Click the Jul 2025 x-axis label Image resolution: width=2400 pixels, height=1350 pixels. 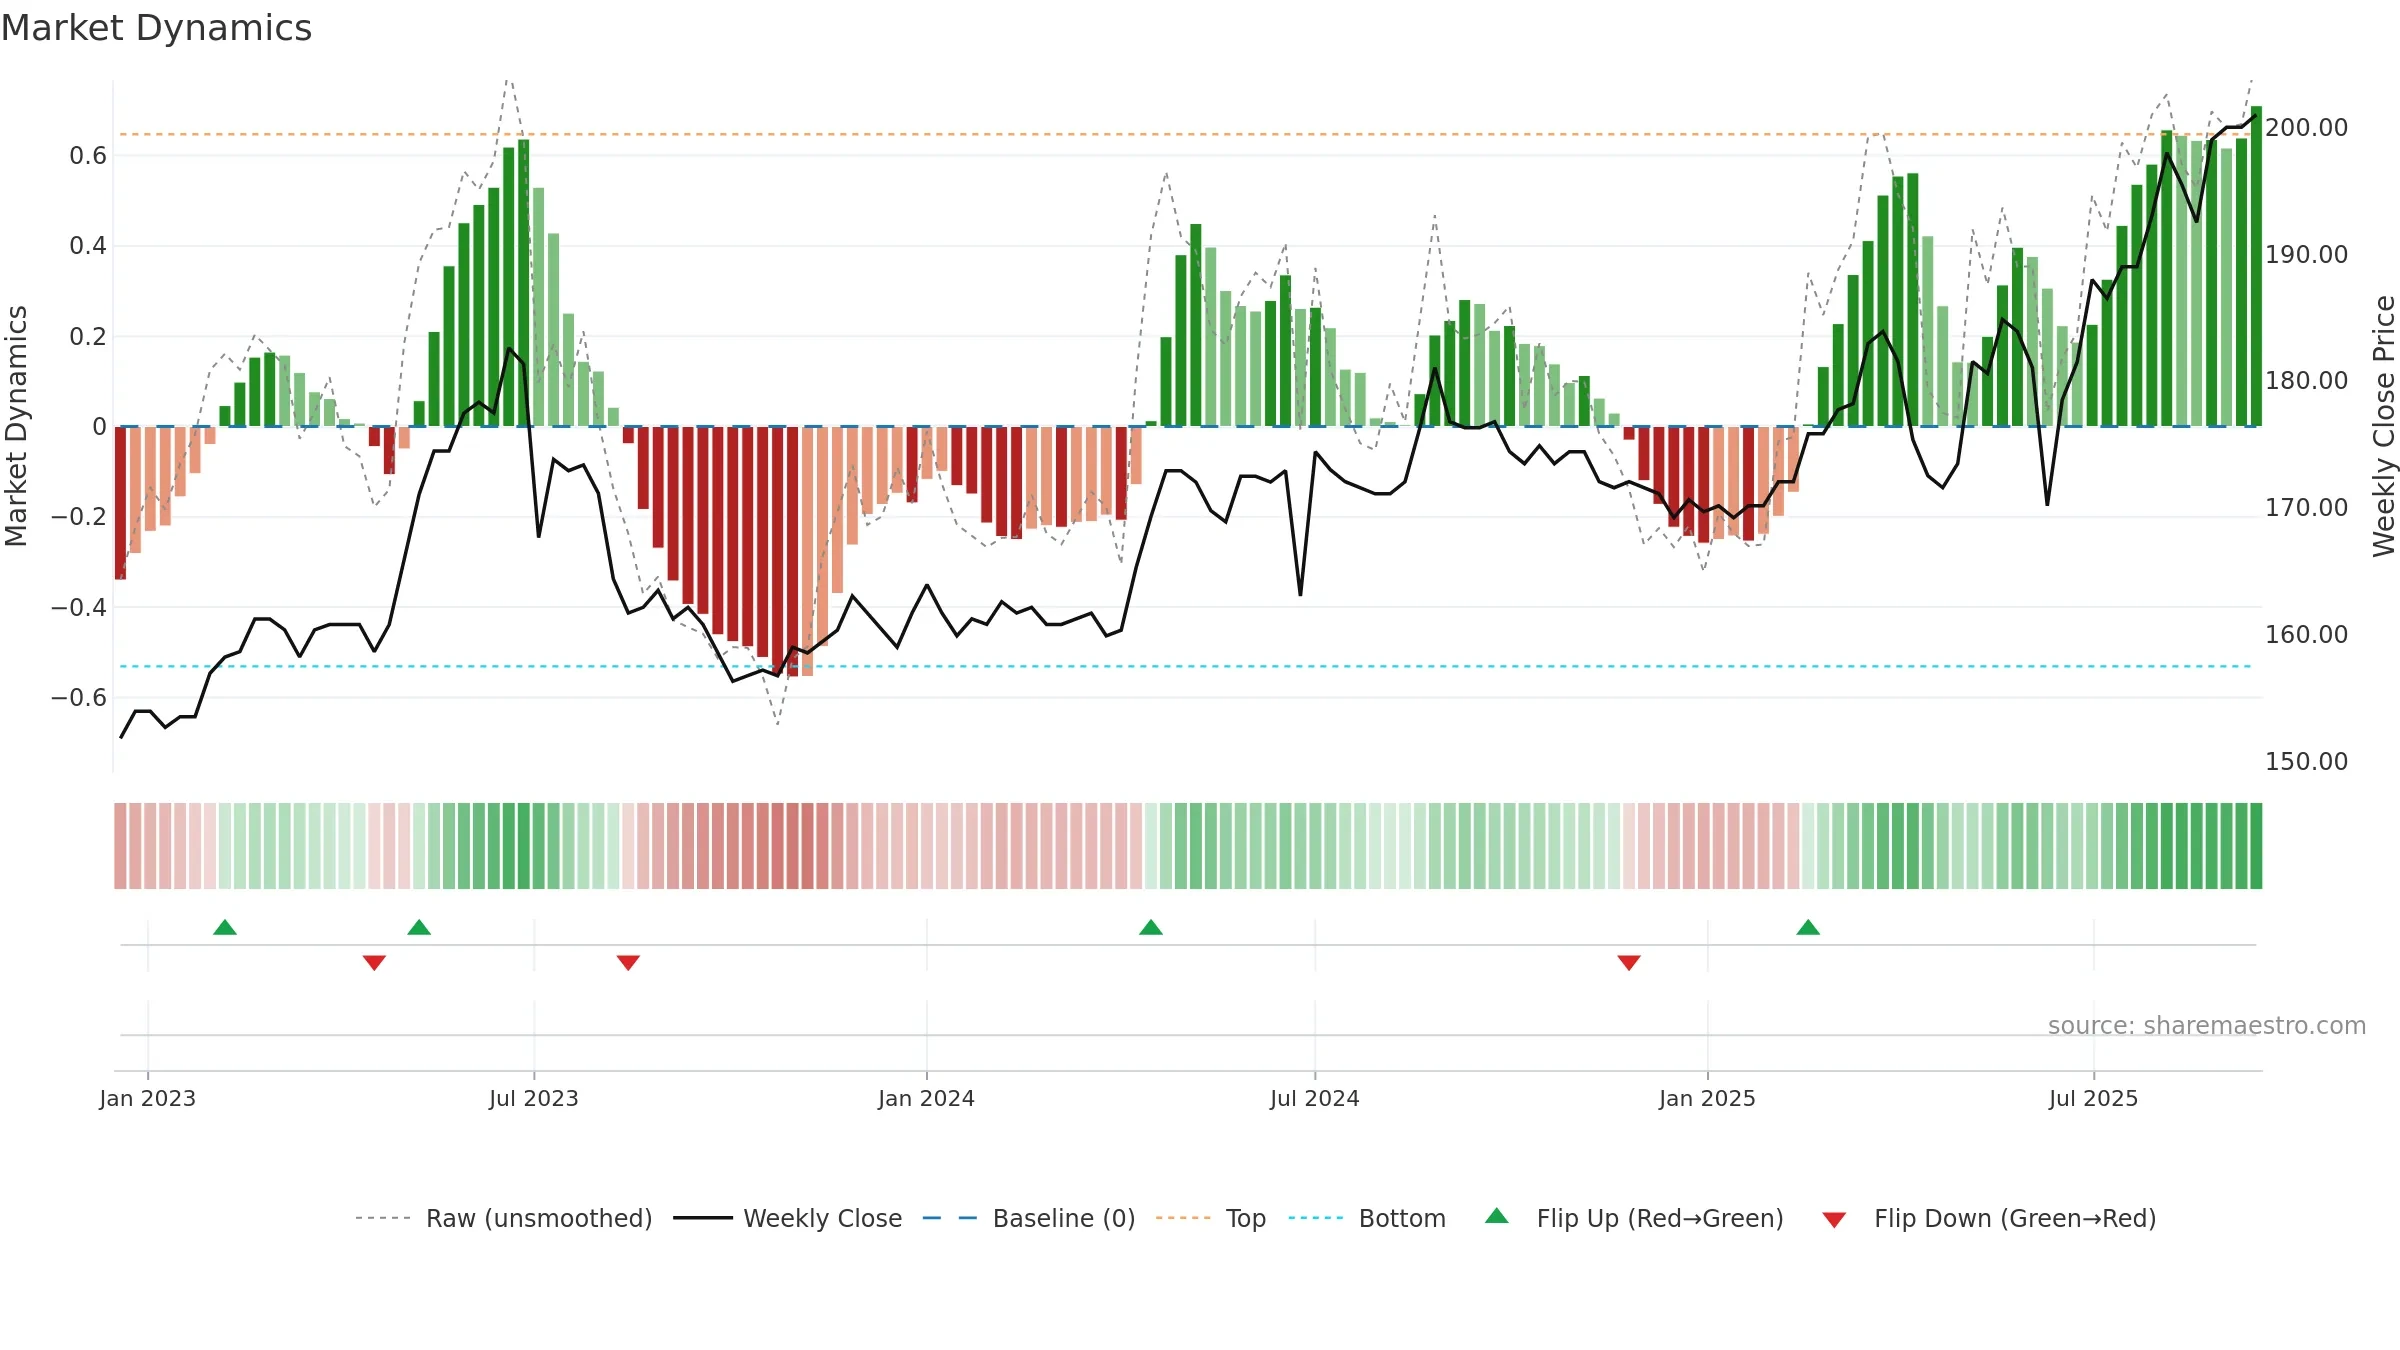(x=2094, y=1098)
